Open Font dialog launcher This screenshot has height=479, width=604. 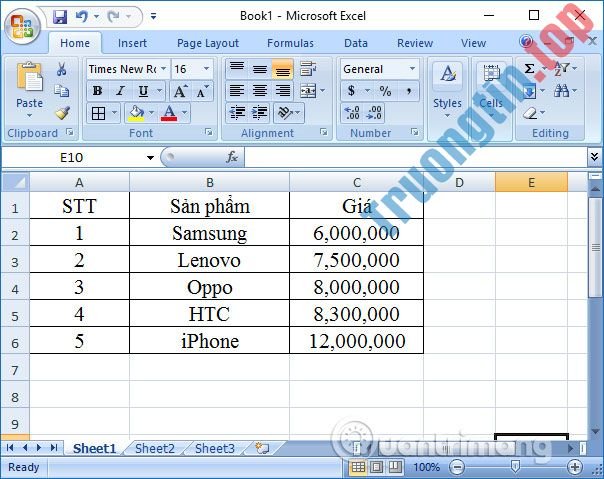[x=208, y=132]
